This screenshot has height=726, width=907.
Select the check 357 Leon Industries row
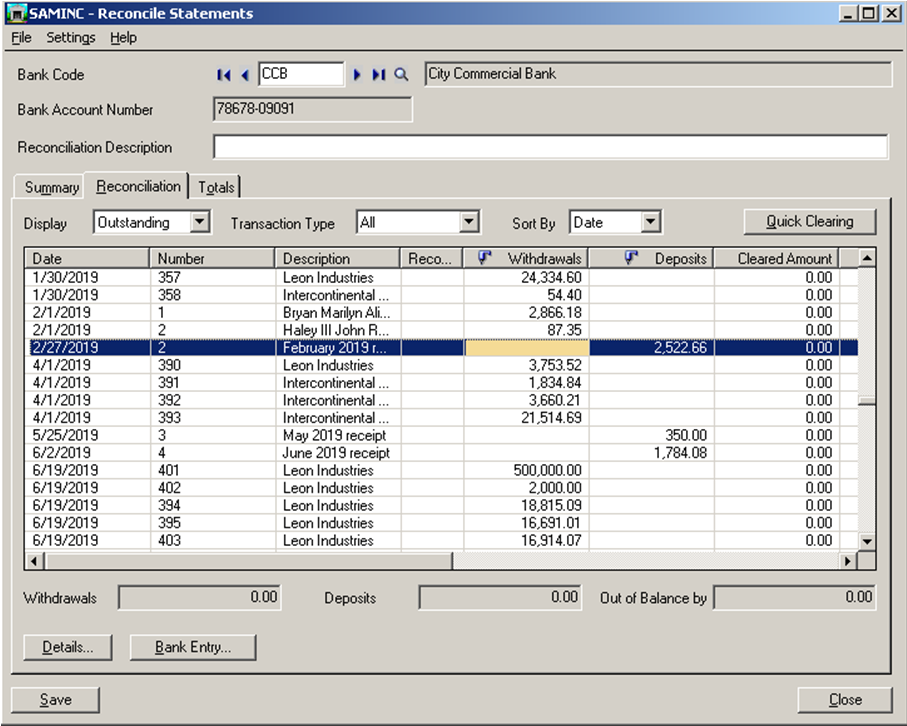click(x=442, y=277)
